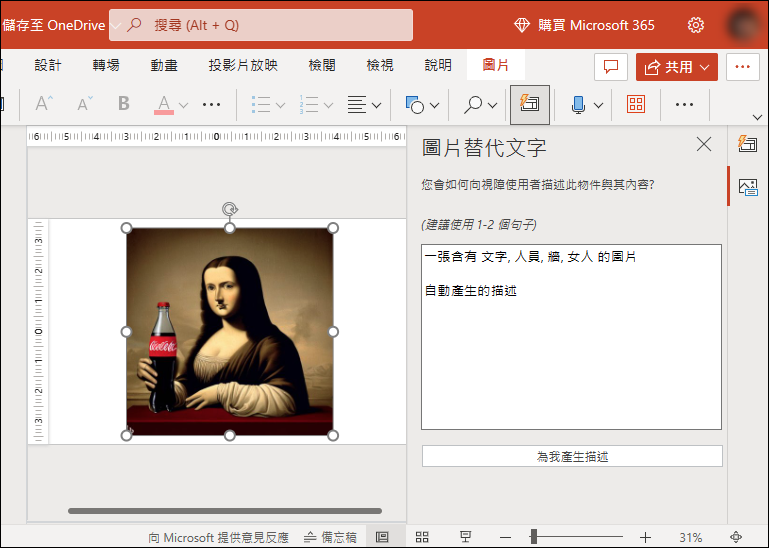Image resolution: width=769 pixels, height=548 pixels.
Task: Expand shapes gallery dropdown
Action: coord(435,105)
